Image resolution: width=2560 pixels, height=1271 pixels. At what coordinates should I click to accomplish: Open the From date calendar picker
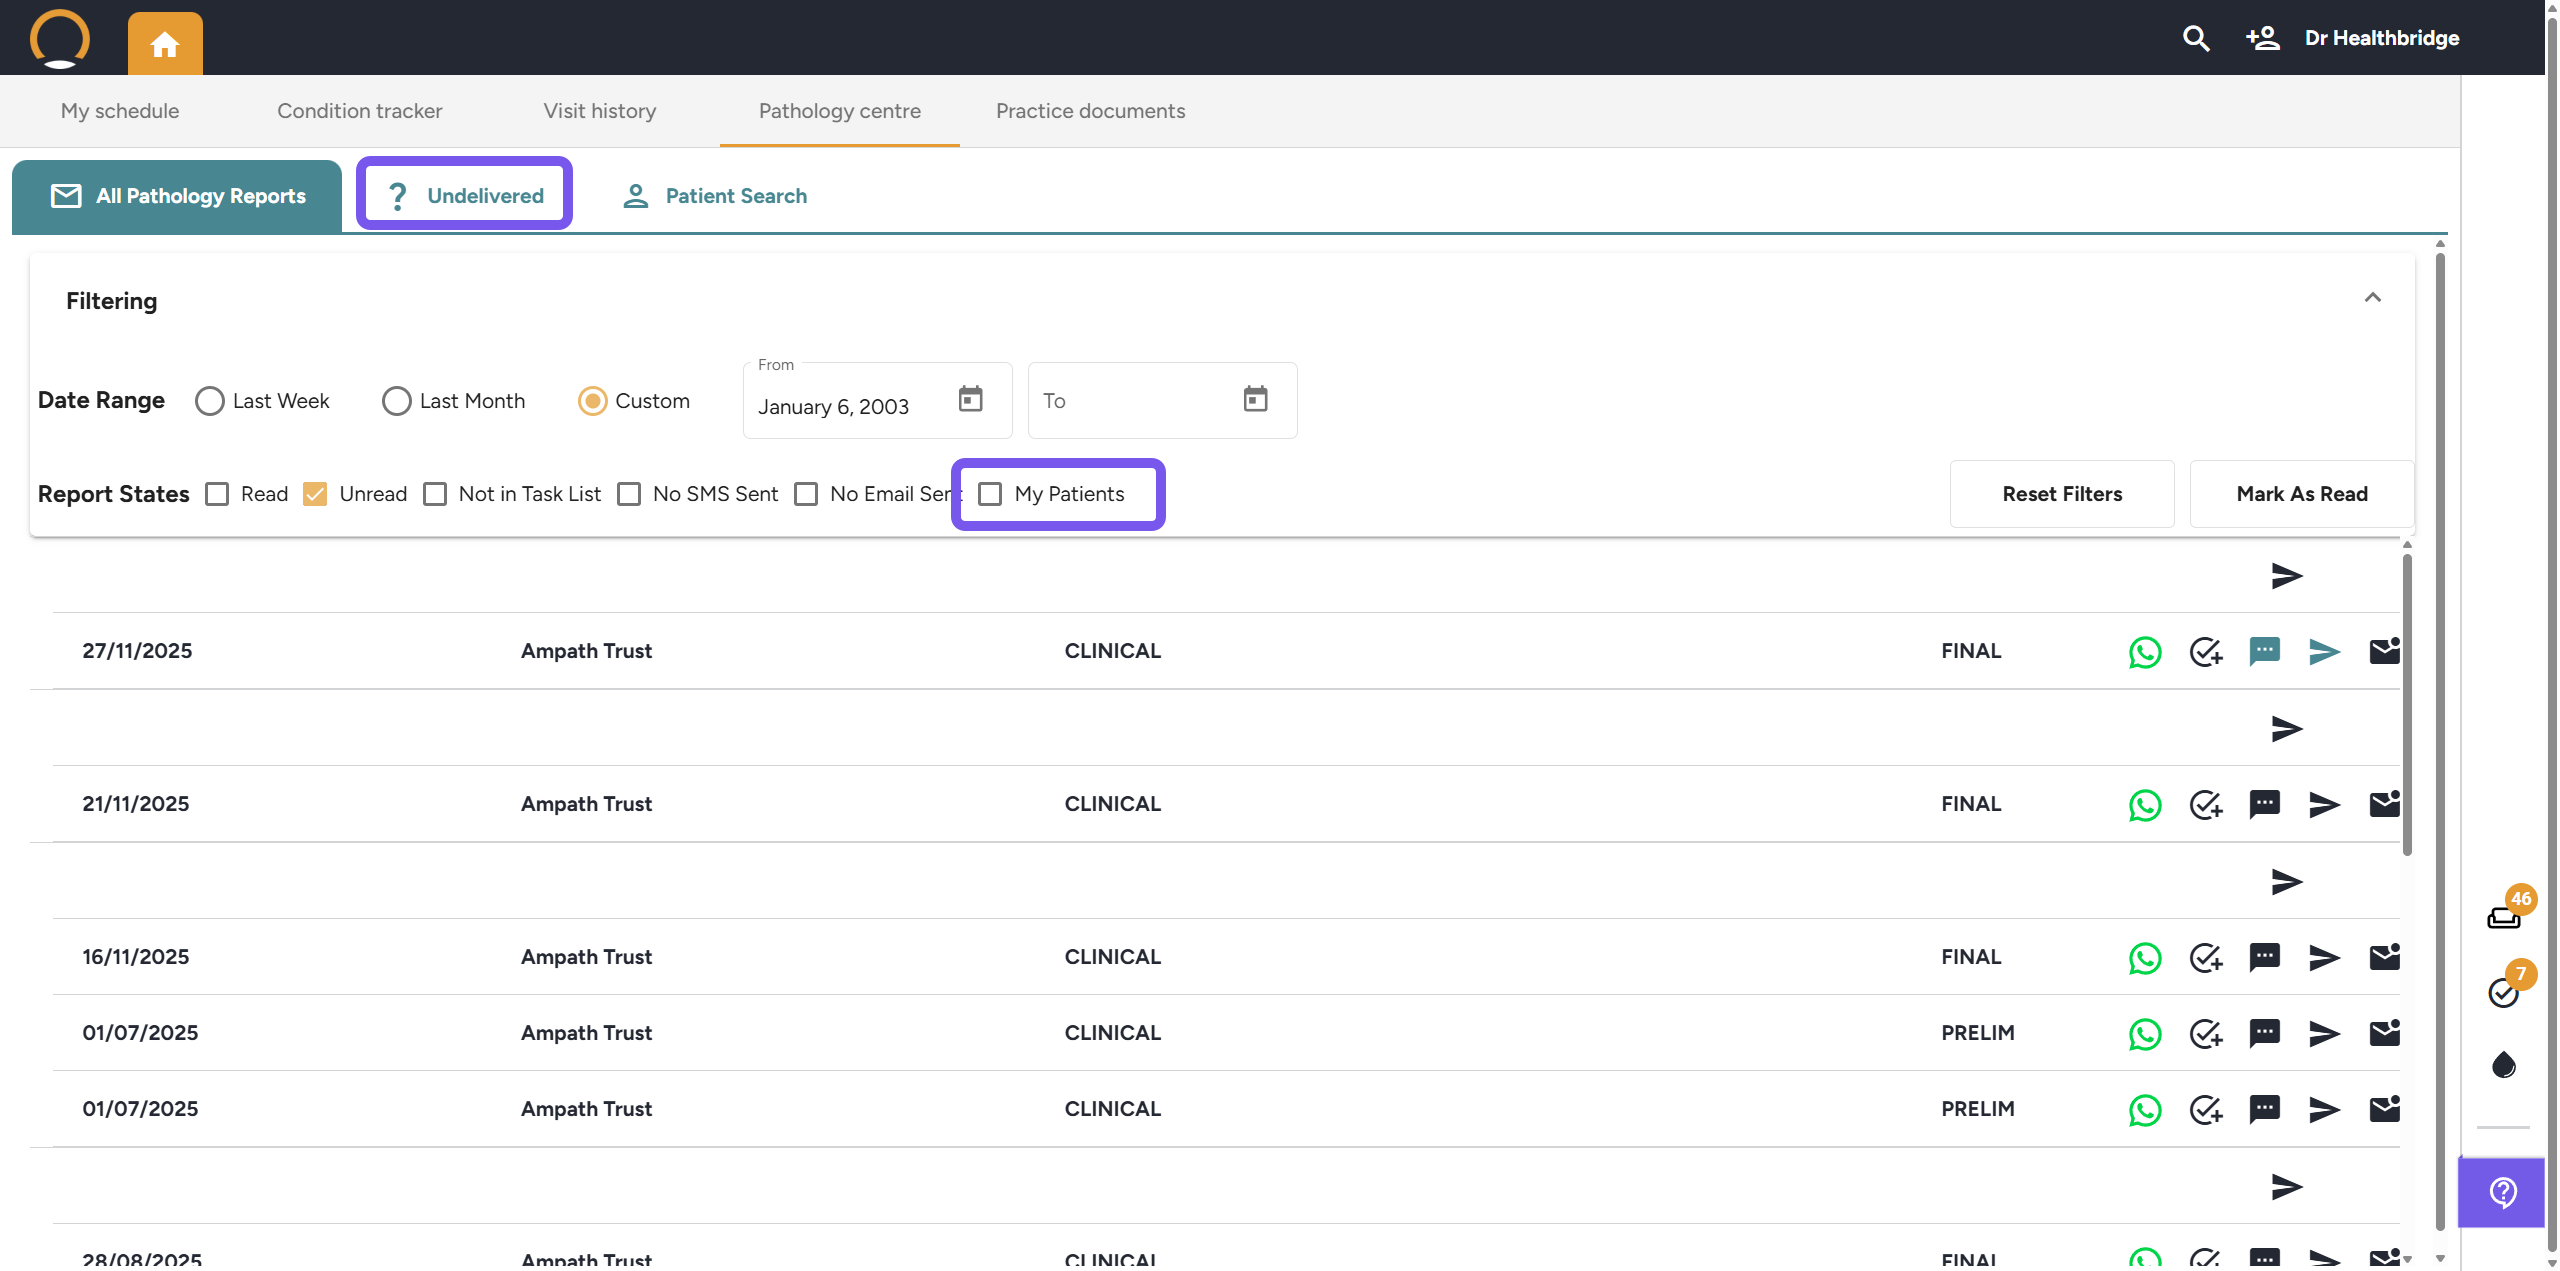(970, 399)
